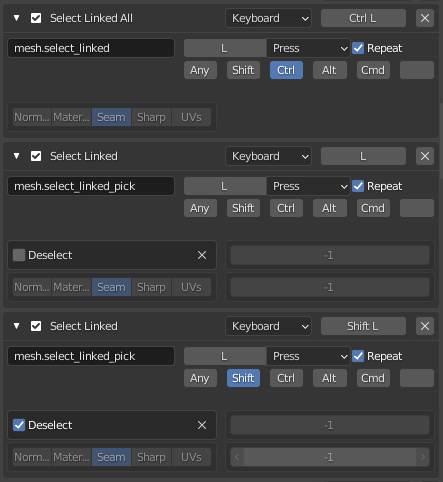Select UVs delimiter in Select Linked All
Screen dimensions: 443x482
(x=191, y=117)
